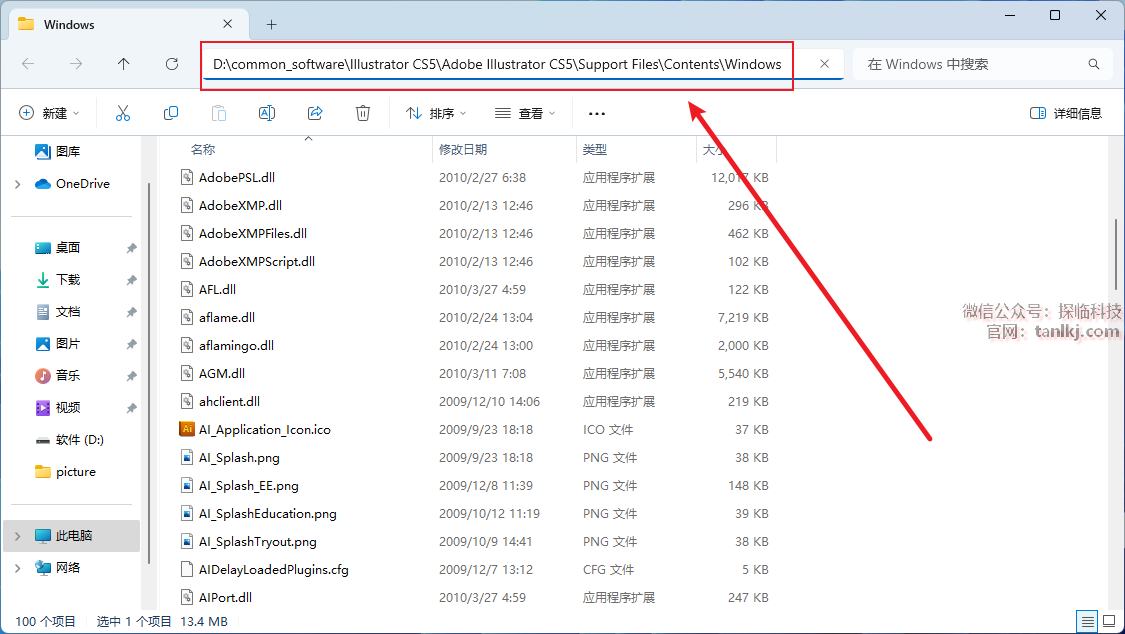Viewport: 1125px width, 634px height.
Task: Select the aflame.dll file
Action: click(x=227, y=317)
